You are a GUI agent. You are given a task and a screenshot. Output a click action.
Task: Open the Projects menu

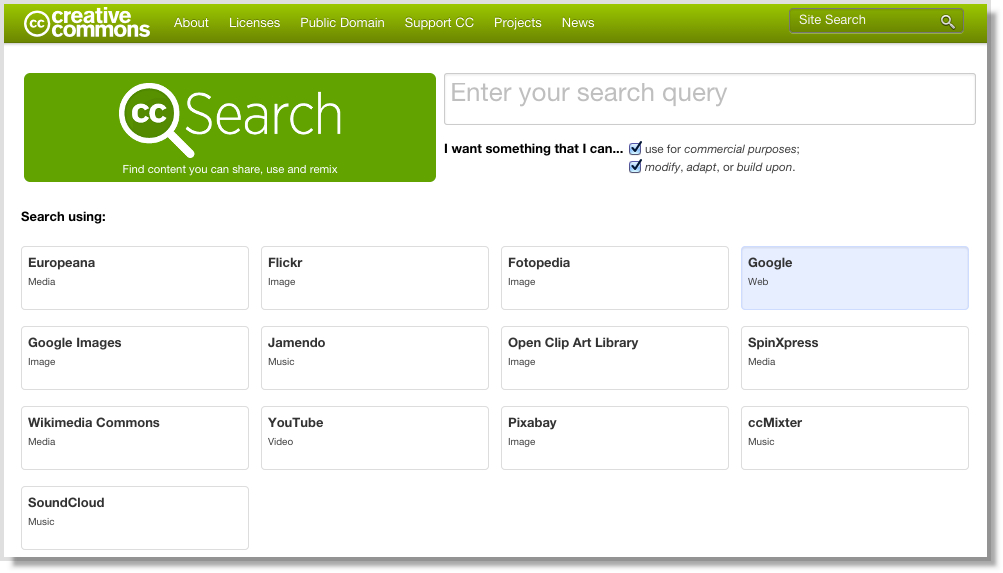pyautogui.click(x=517, y=22)
